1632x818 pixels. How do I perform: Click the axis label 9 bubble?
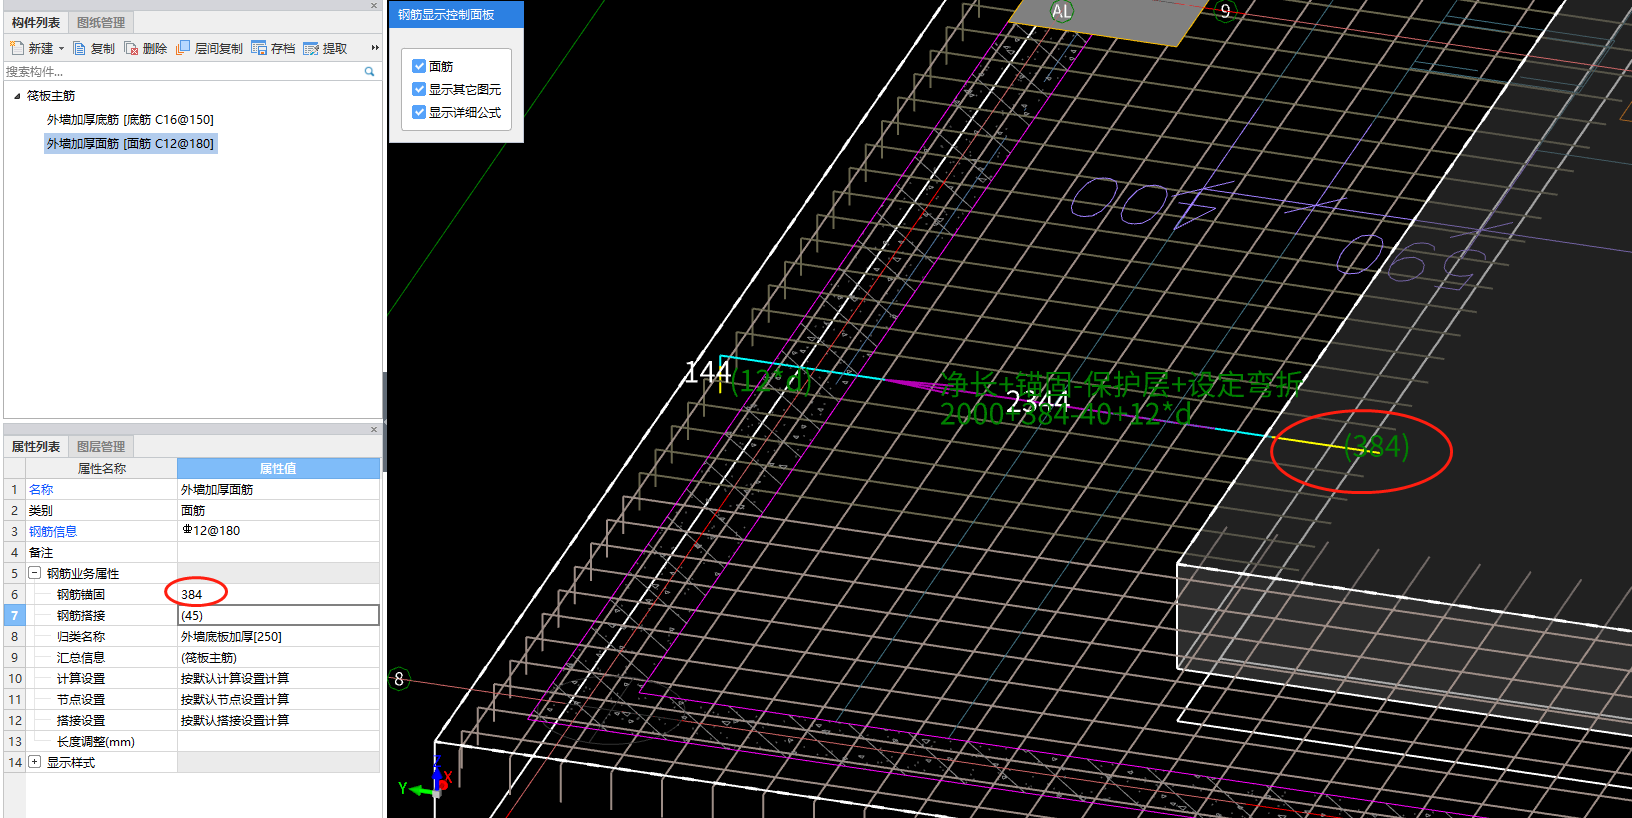[1225, 11]
